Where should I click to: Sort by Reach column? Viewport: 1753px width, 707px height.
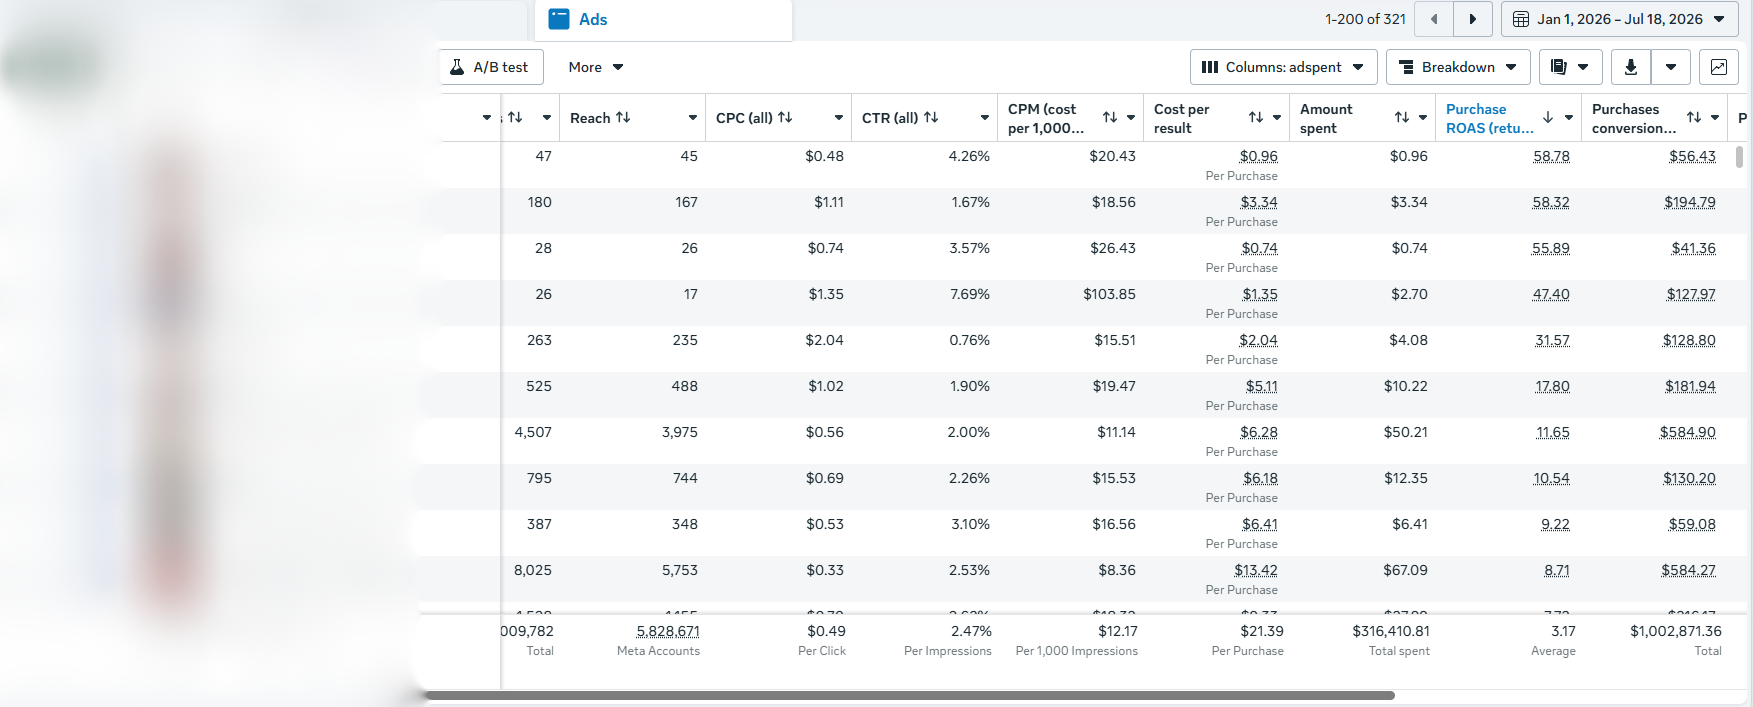[x=623, y=117]
